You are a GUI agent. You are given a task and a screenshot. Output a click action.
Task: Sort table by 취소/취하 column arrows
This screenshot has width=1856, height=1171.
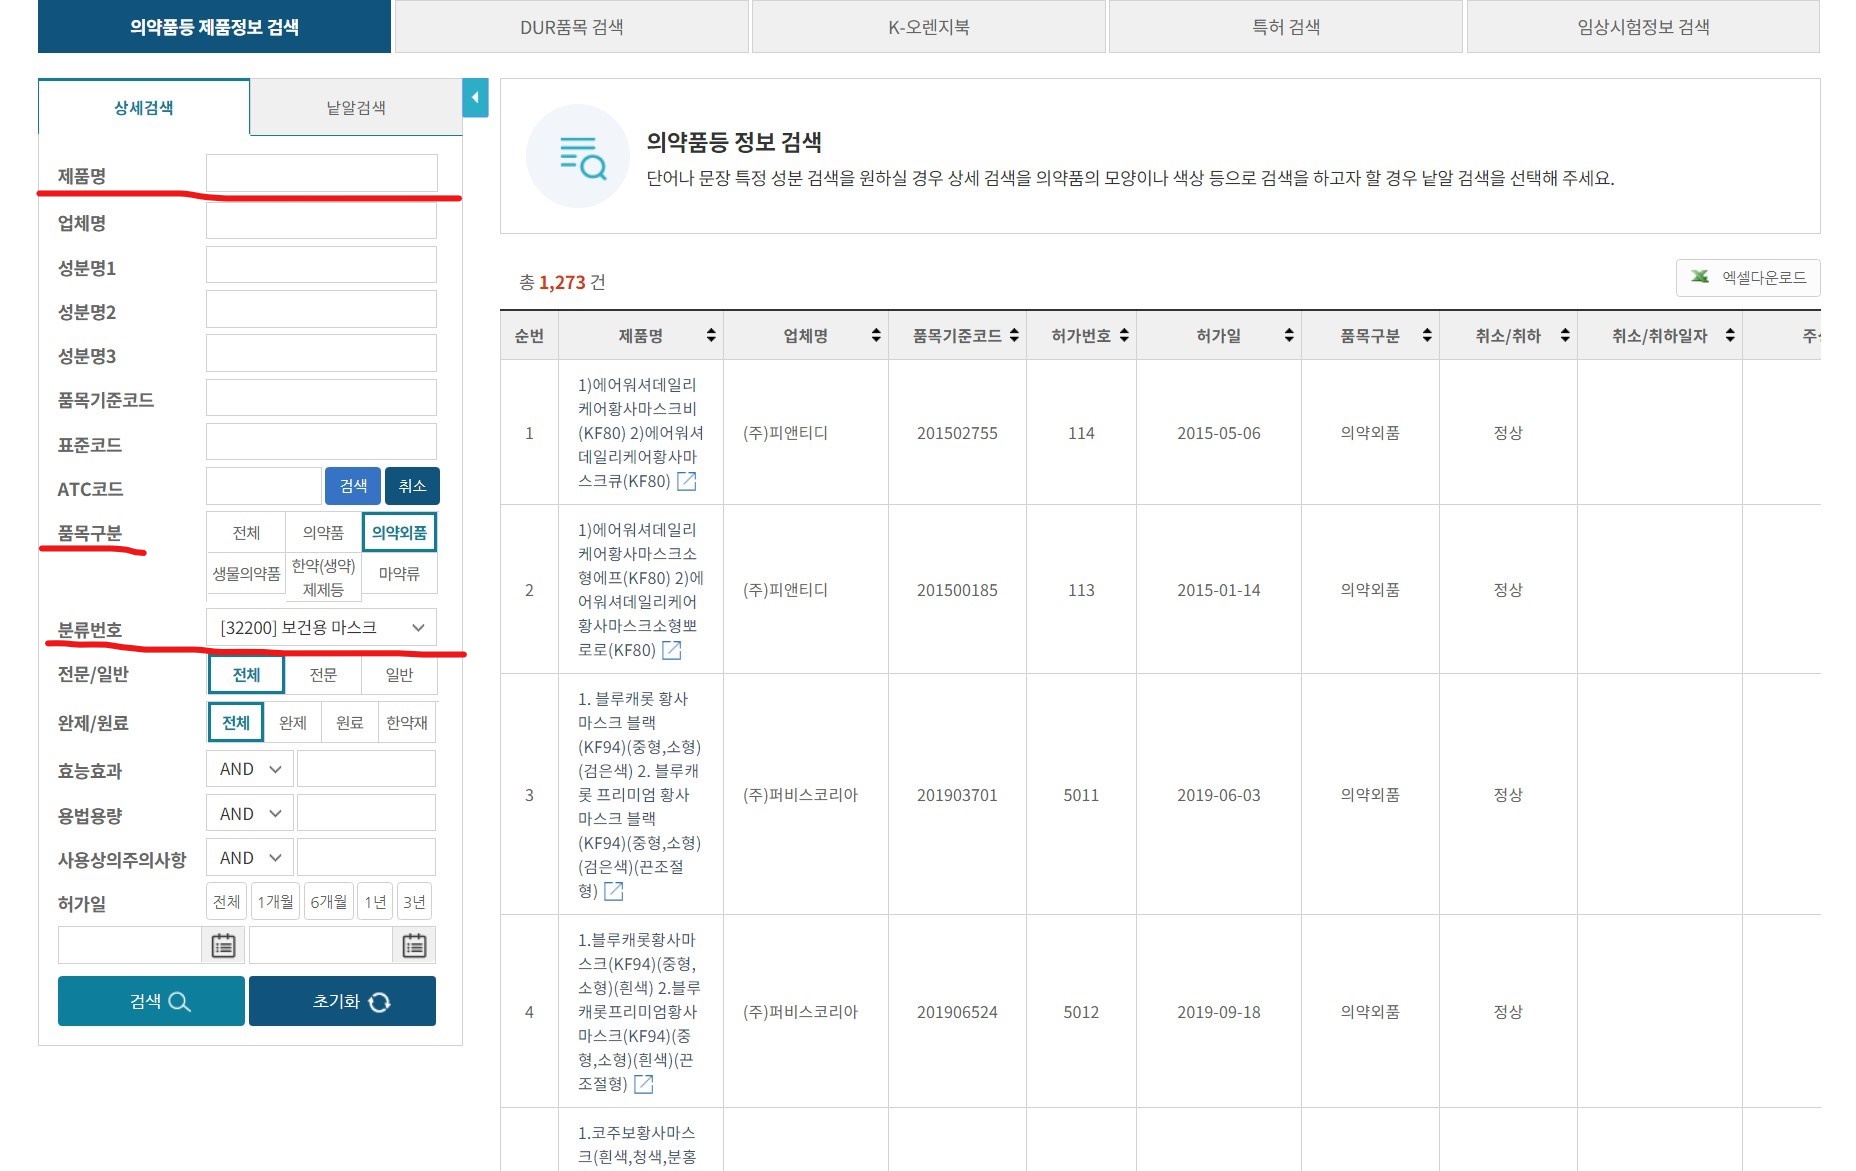1565,336
